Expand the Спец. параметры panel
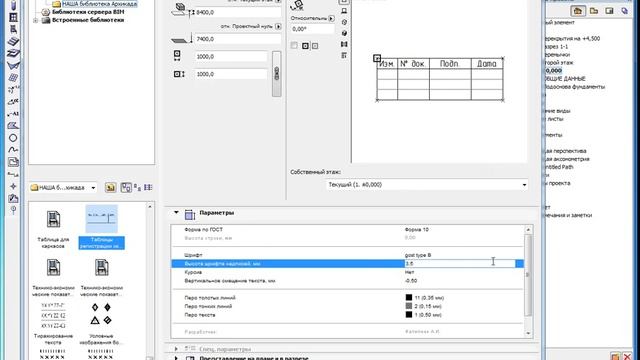 tap(176, 349)
